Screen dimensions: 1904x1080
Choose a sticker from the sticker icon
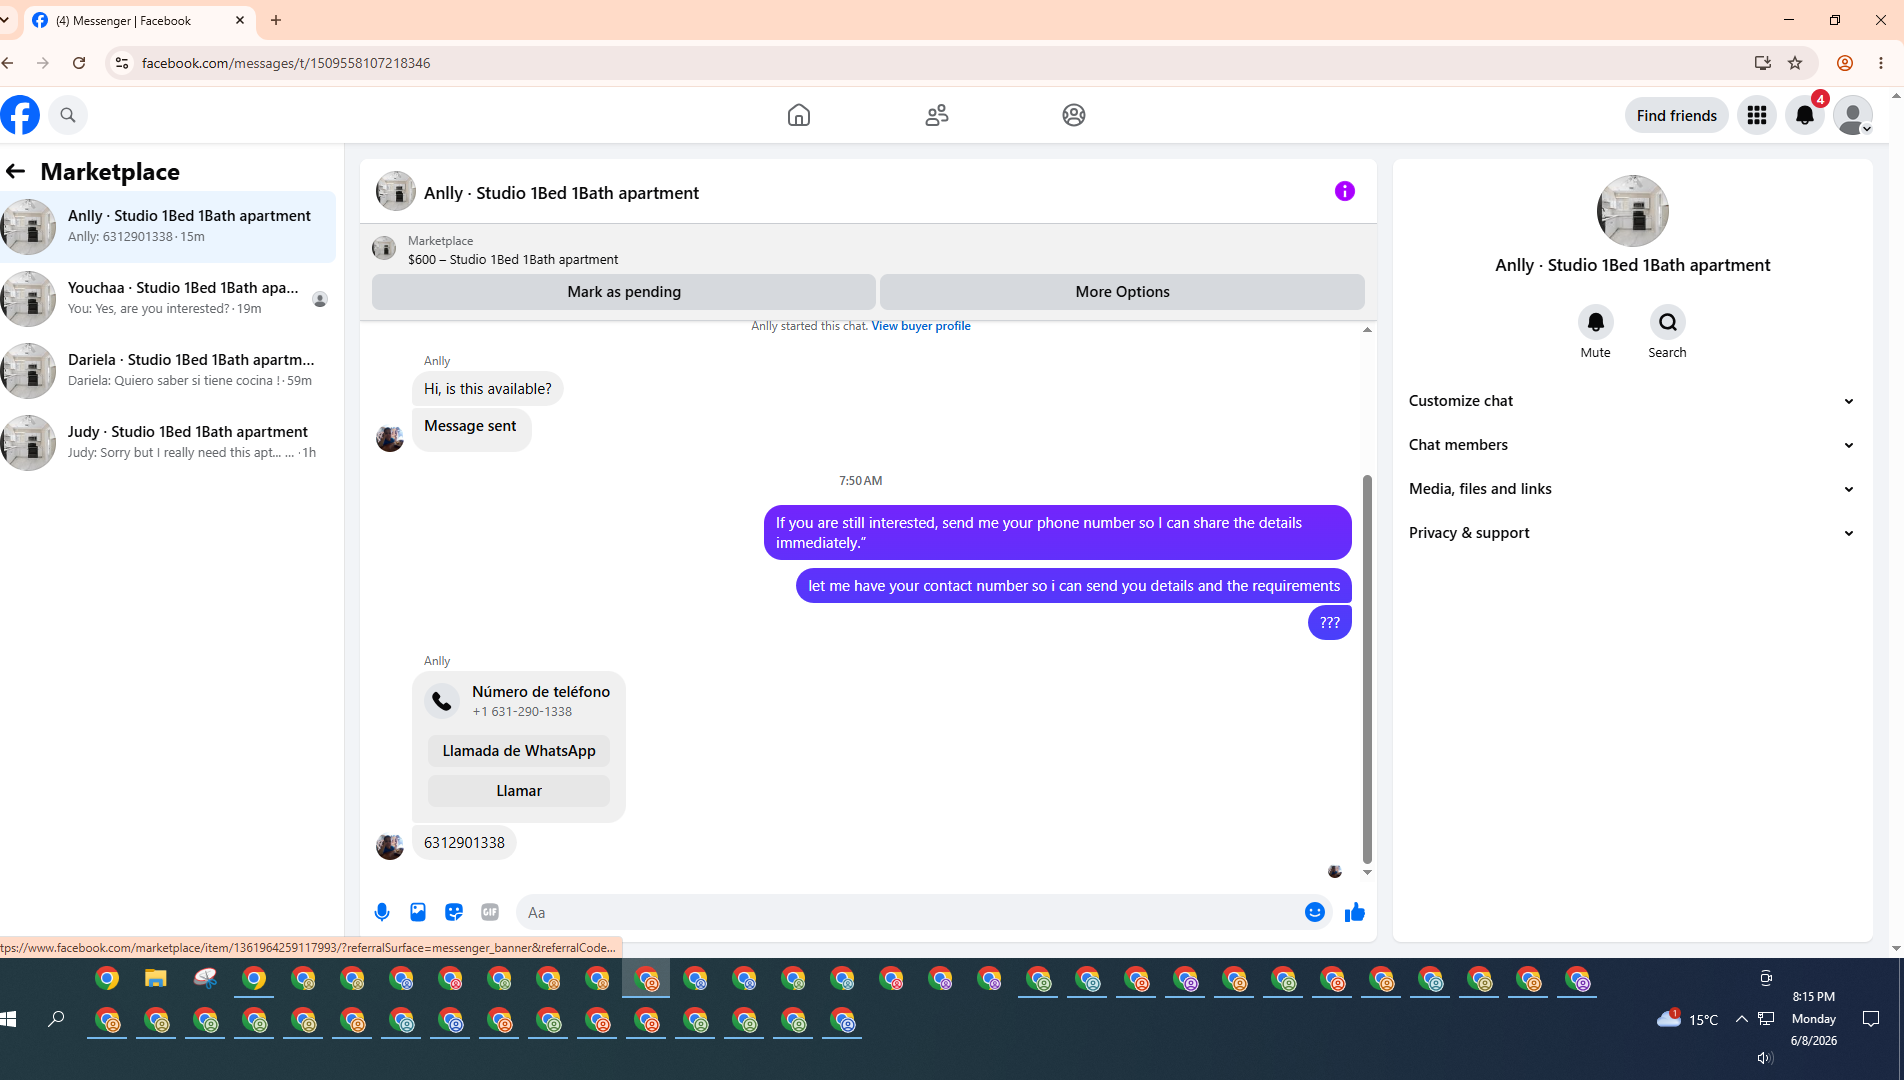point(454,912)
